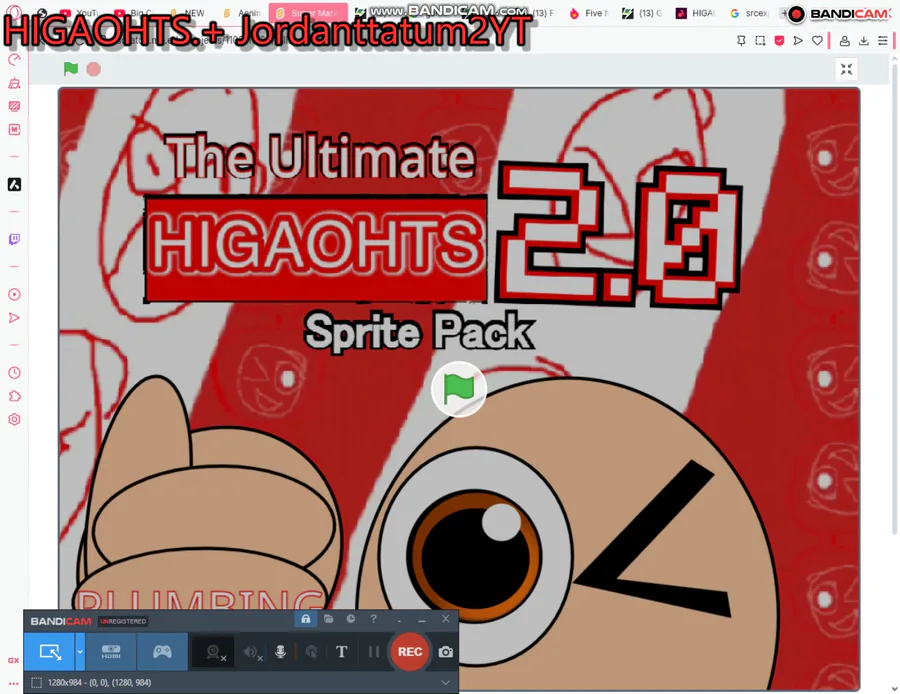Select Bandicam screen recording mode
The height and width of the screenshot is (694, 900).
pos(49,652)
